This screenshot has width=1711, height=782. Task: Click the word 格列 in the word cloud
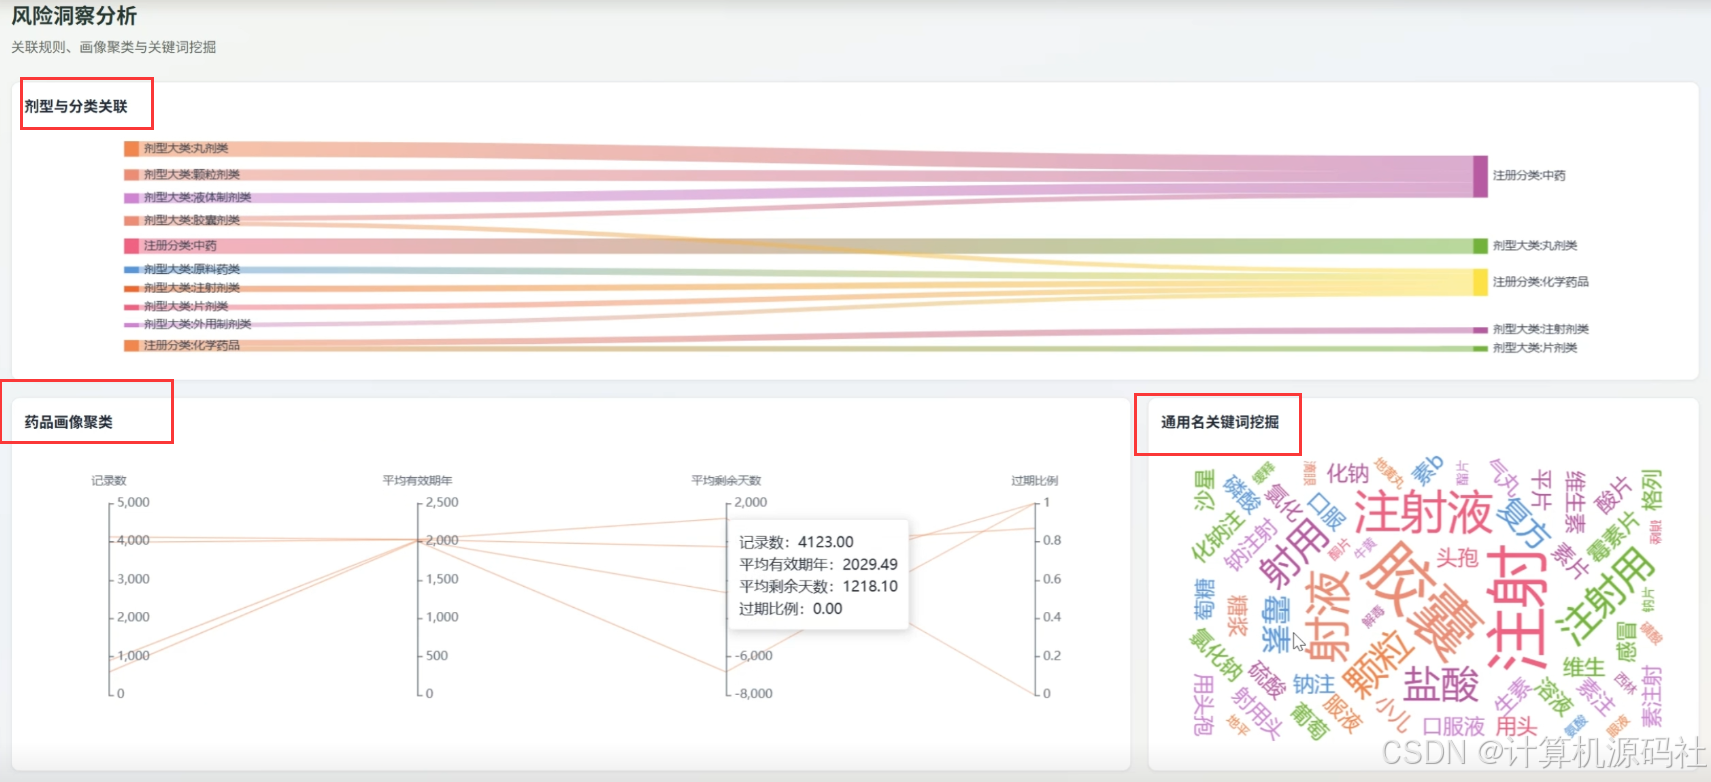tap(1652, 488)
